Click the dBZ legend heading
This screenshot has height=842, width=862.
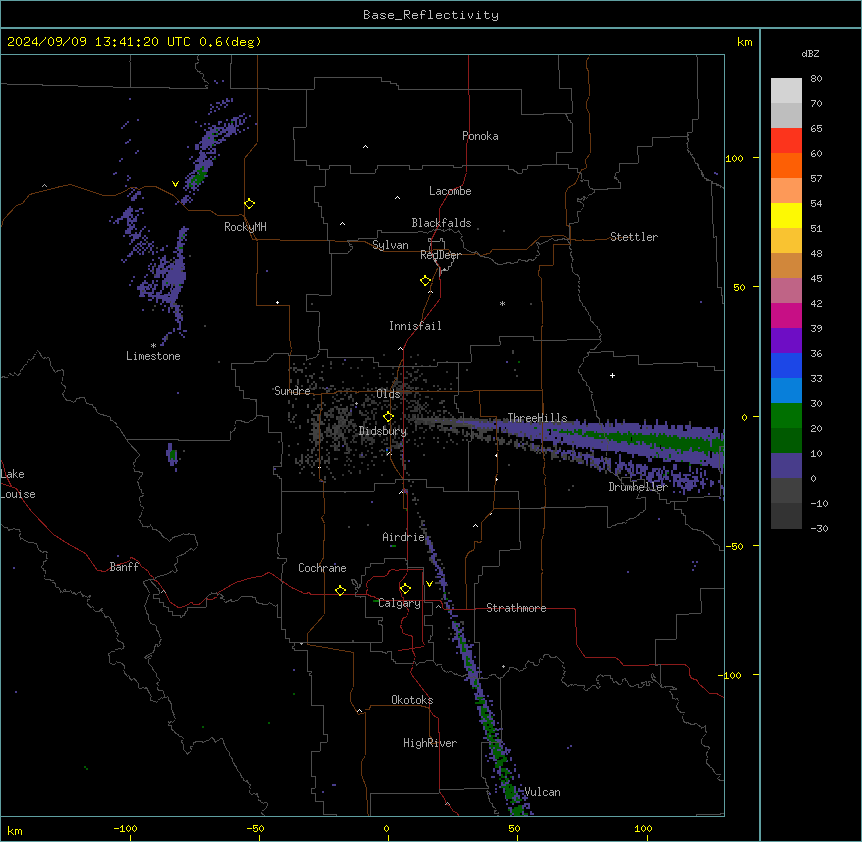point(810,53)
